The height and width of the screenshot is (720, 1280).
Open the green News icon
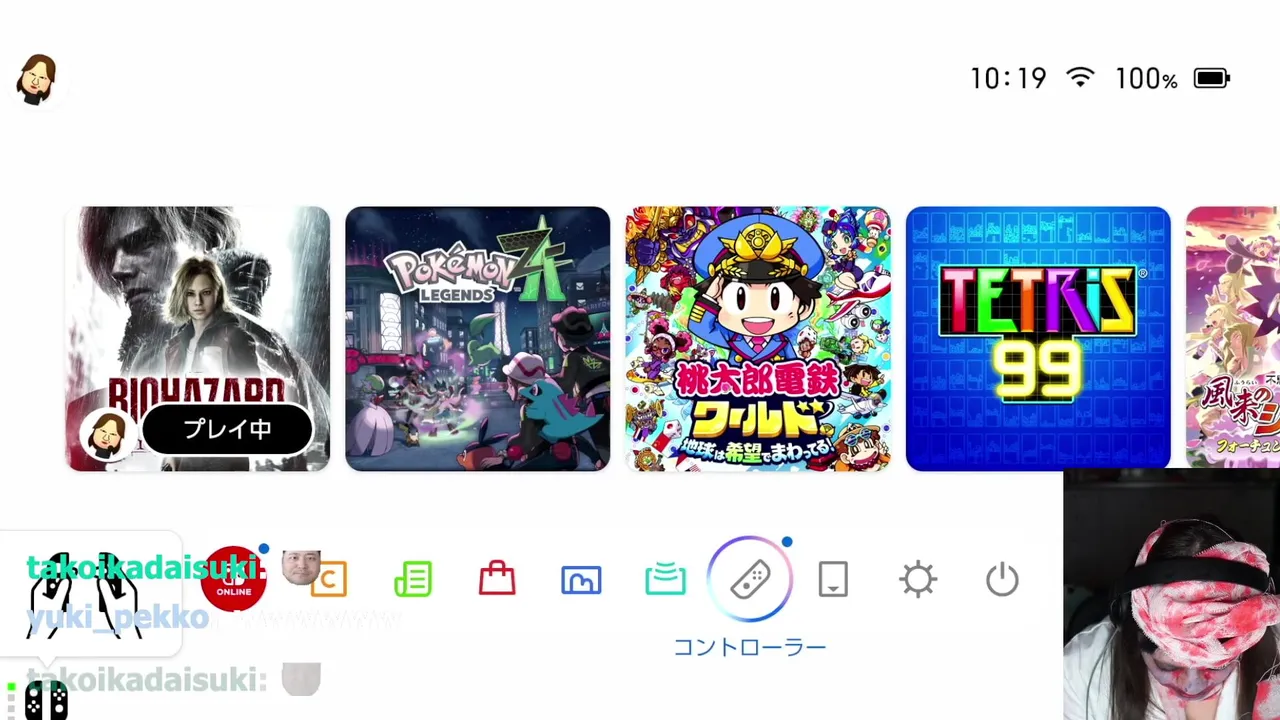[x=413, y=579]
